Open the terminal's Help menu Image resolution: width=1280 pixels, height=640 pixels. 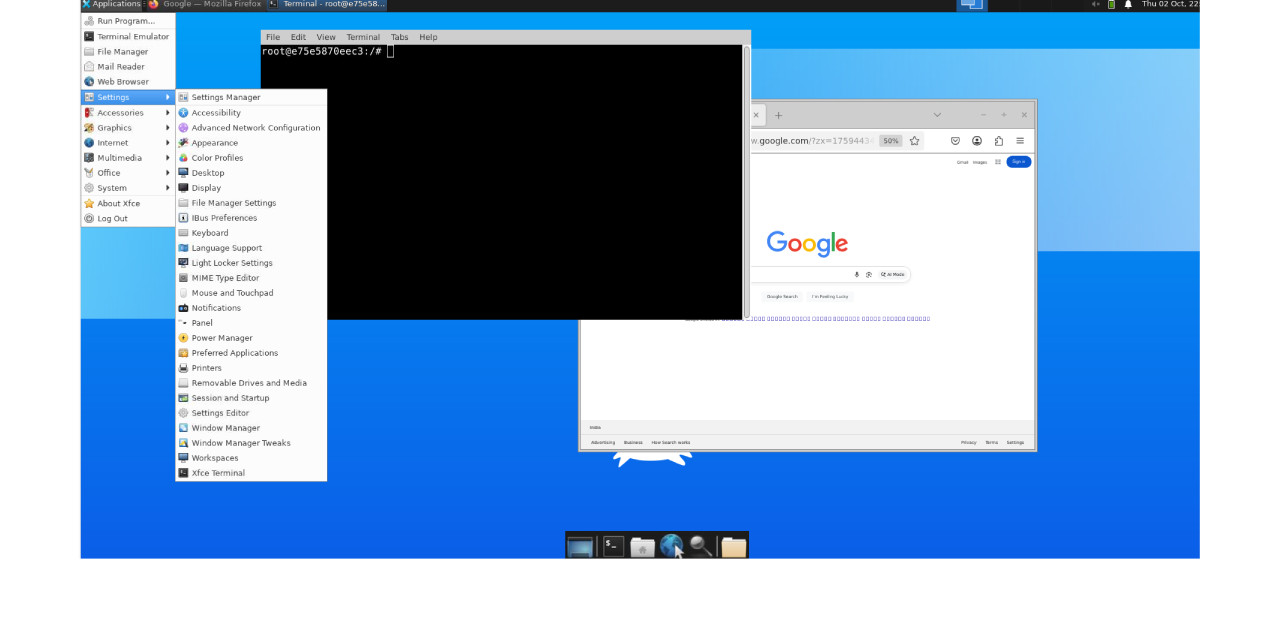tap(428, 37)
